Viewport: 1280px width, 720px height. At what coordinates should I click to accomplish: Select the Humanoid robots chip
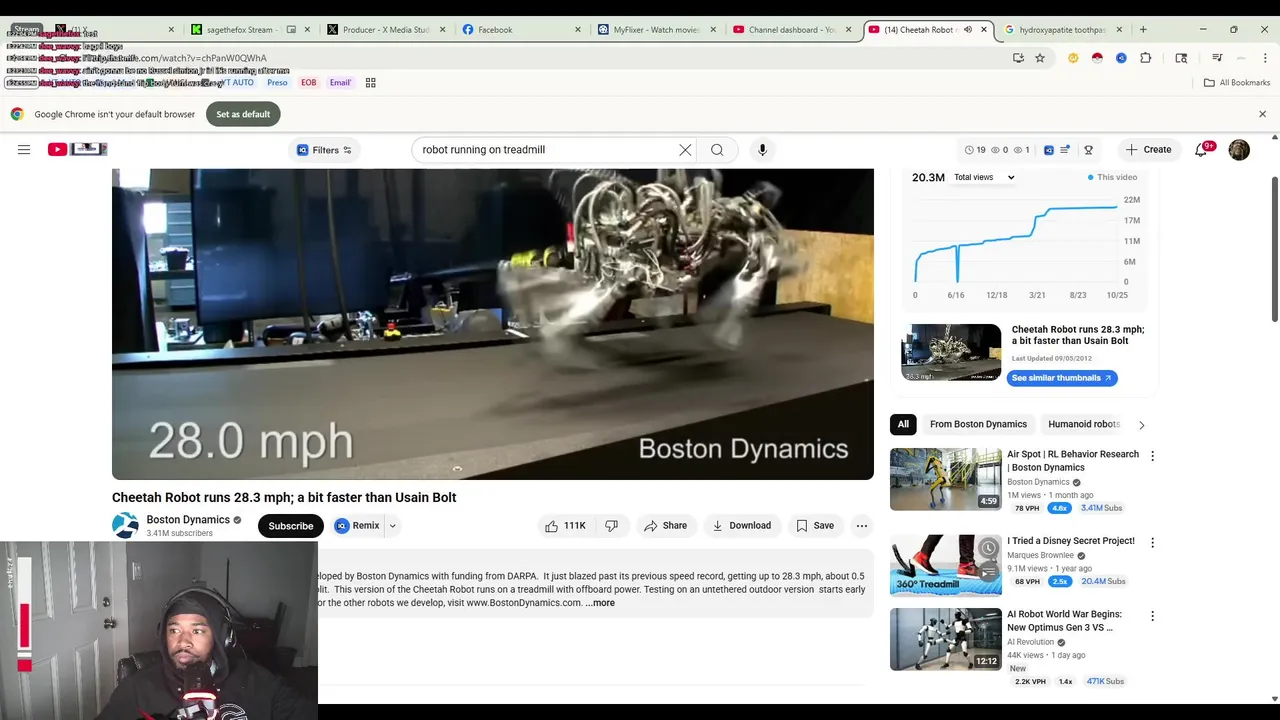pos(1084,424)
